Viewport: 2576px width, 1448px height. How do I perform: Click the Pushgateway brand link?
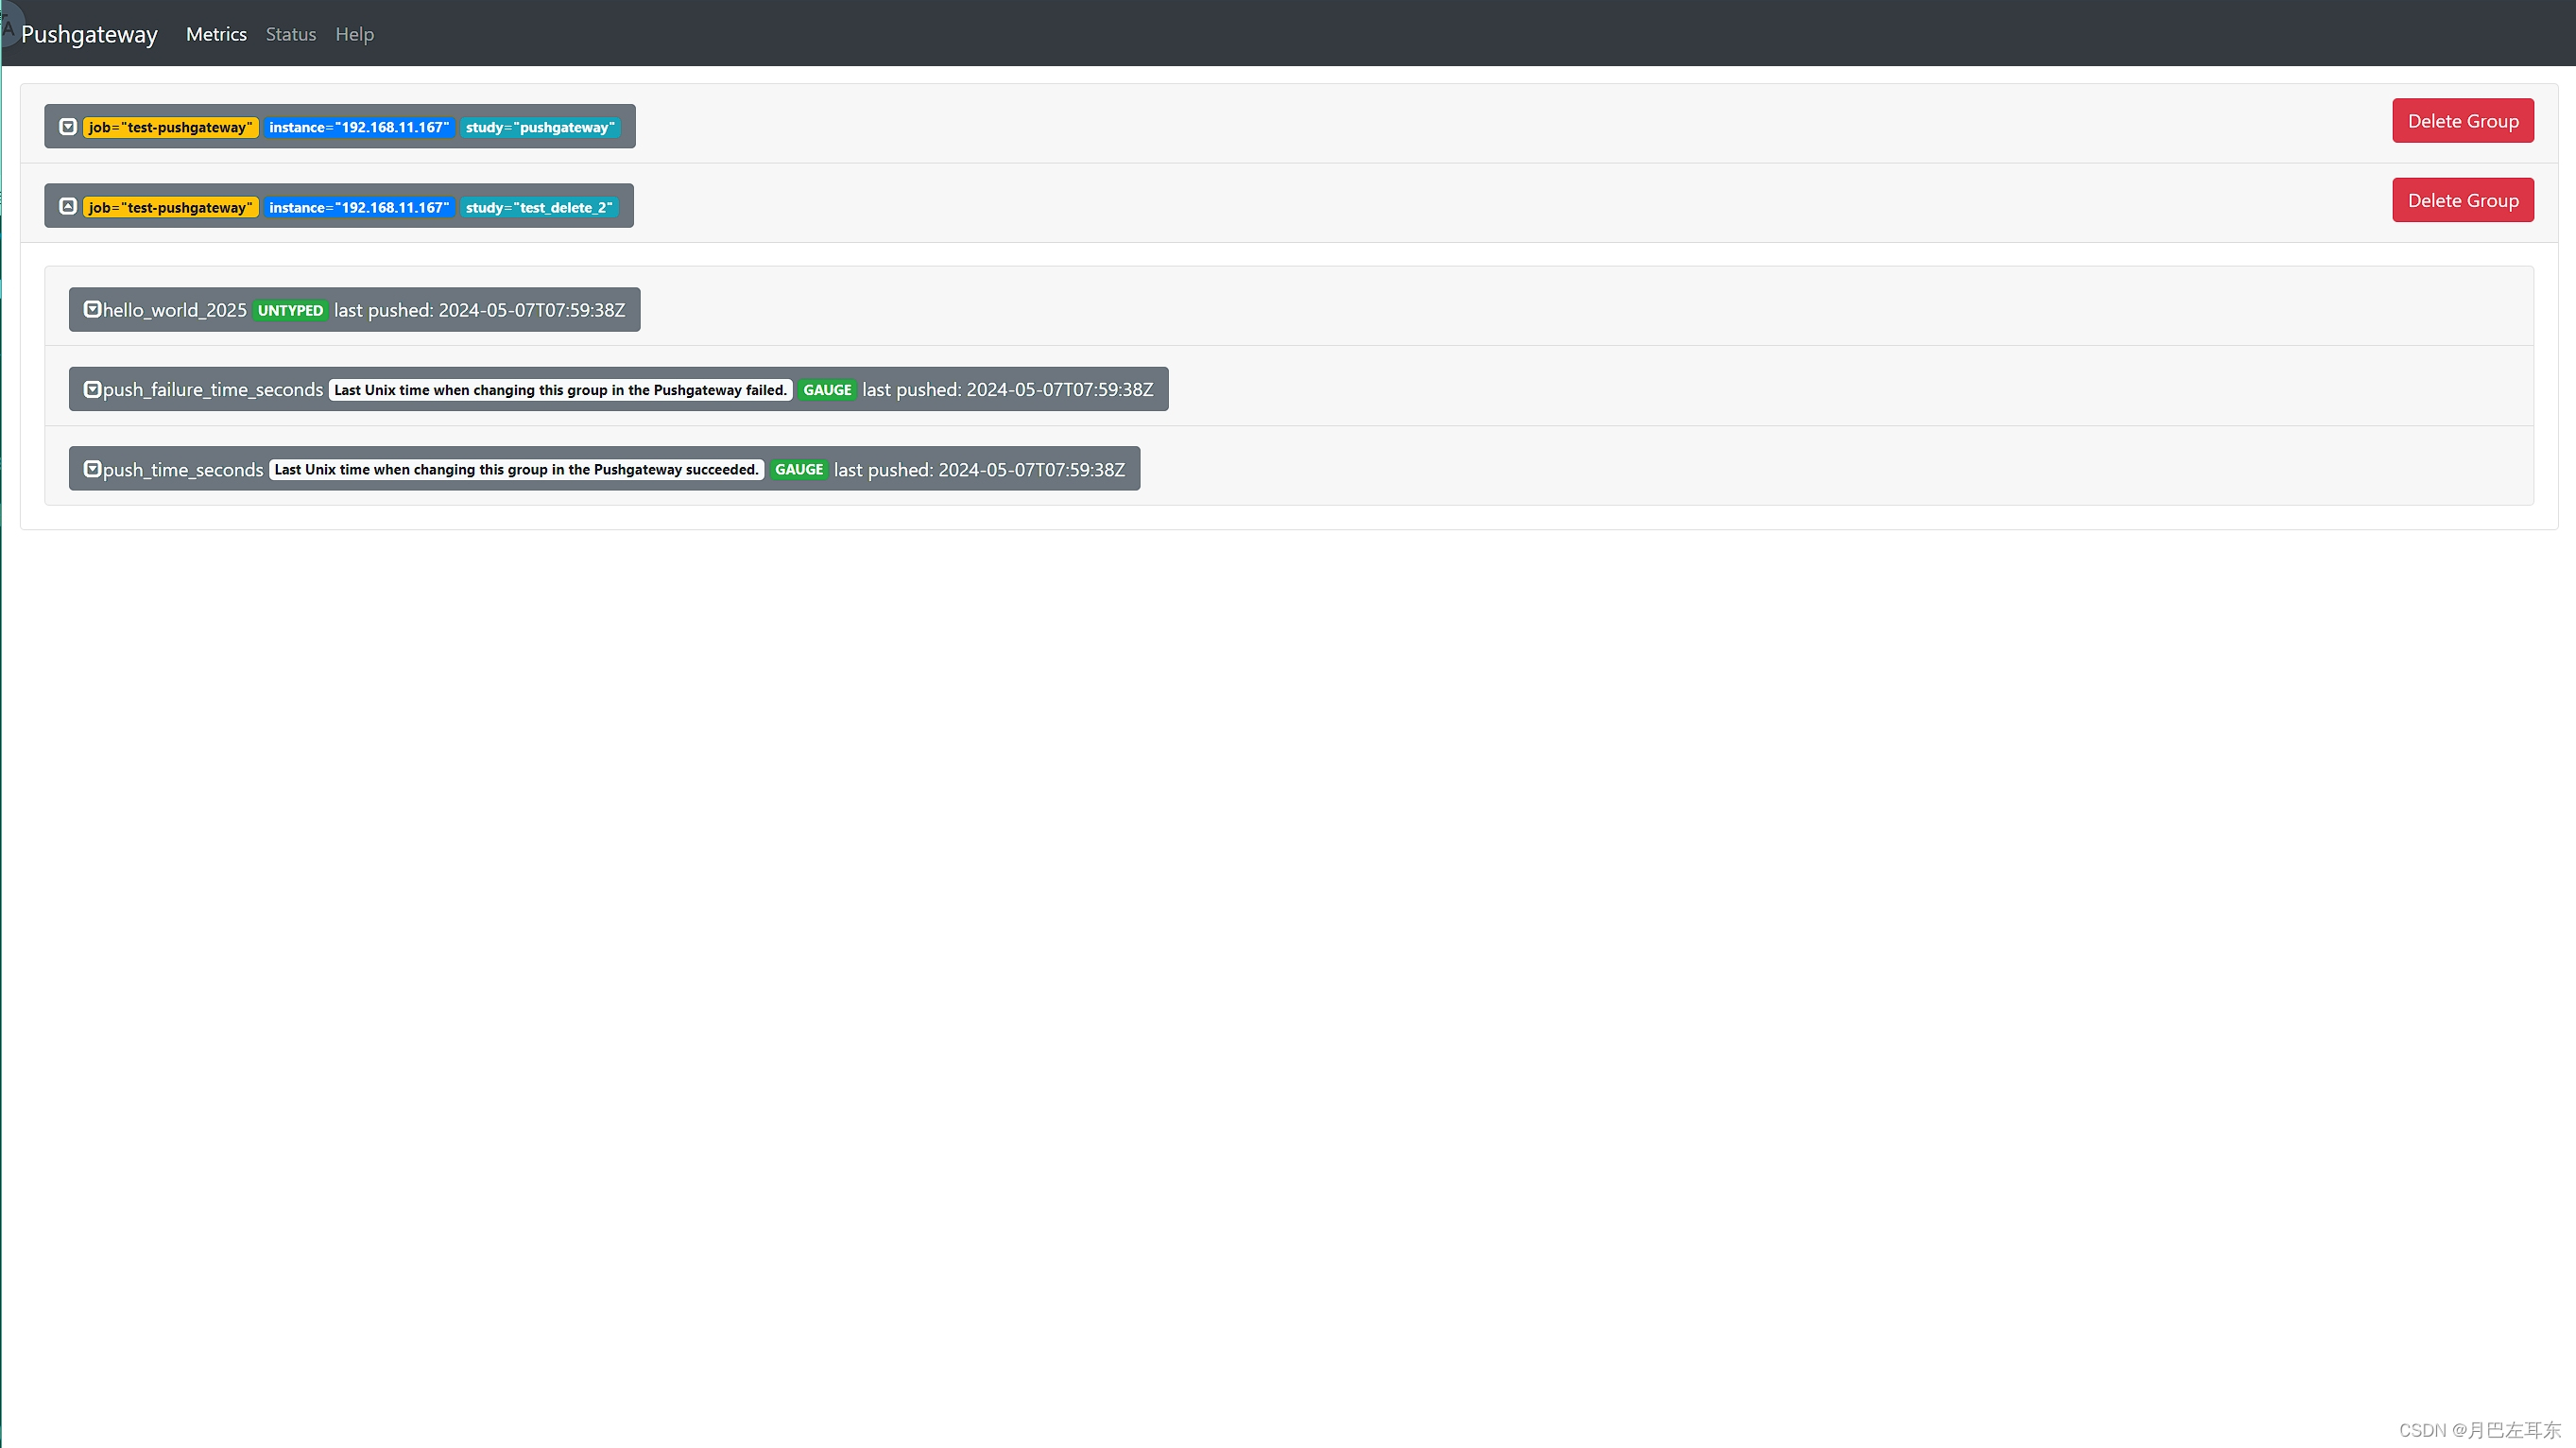pos(89,34)
